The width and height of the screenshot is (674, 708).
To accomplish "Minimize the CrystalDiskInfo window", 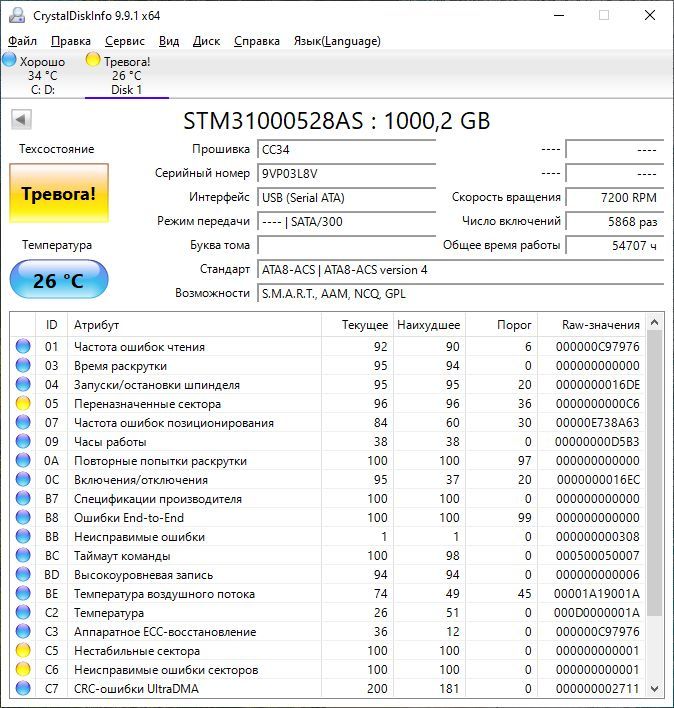I will pyautogui.click(x=559, y=15).
